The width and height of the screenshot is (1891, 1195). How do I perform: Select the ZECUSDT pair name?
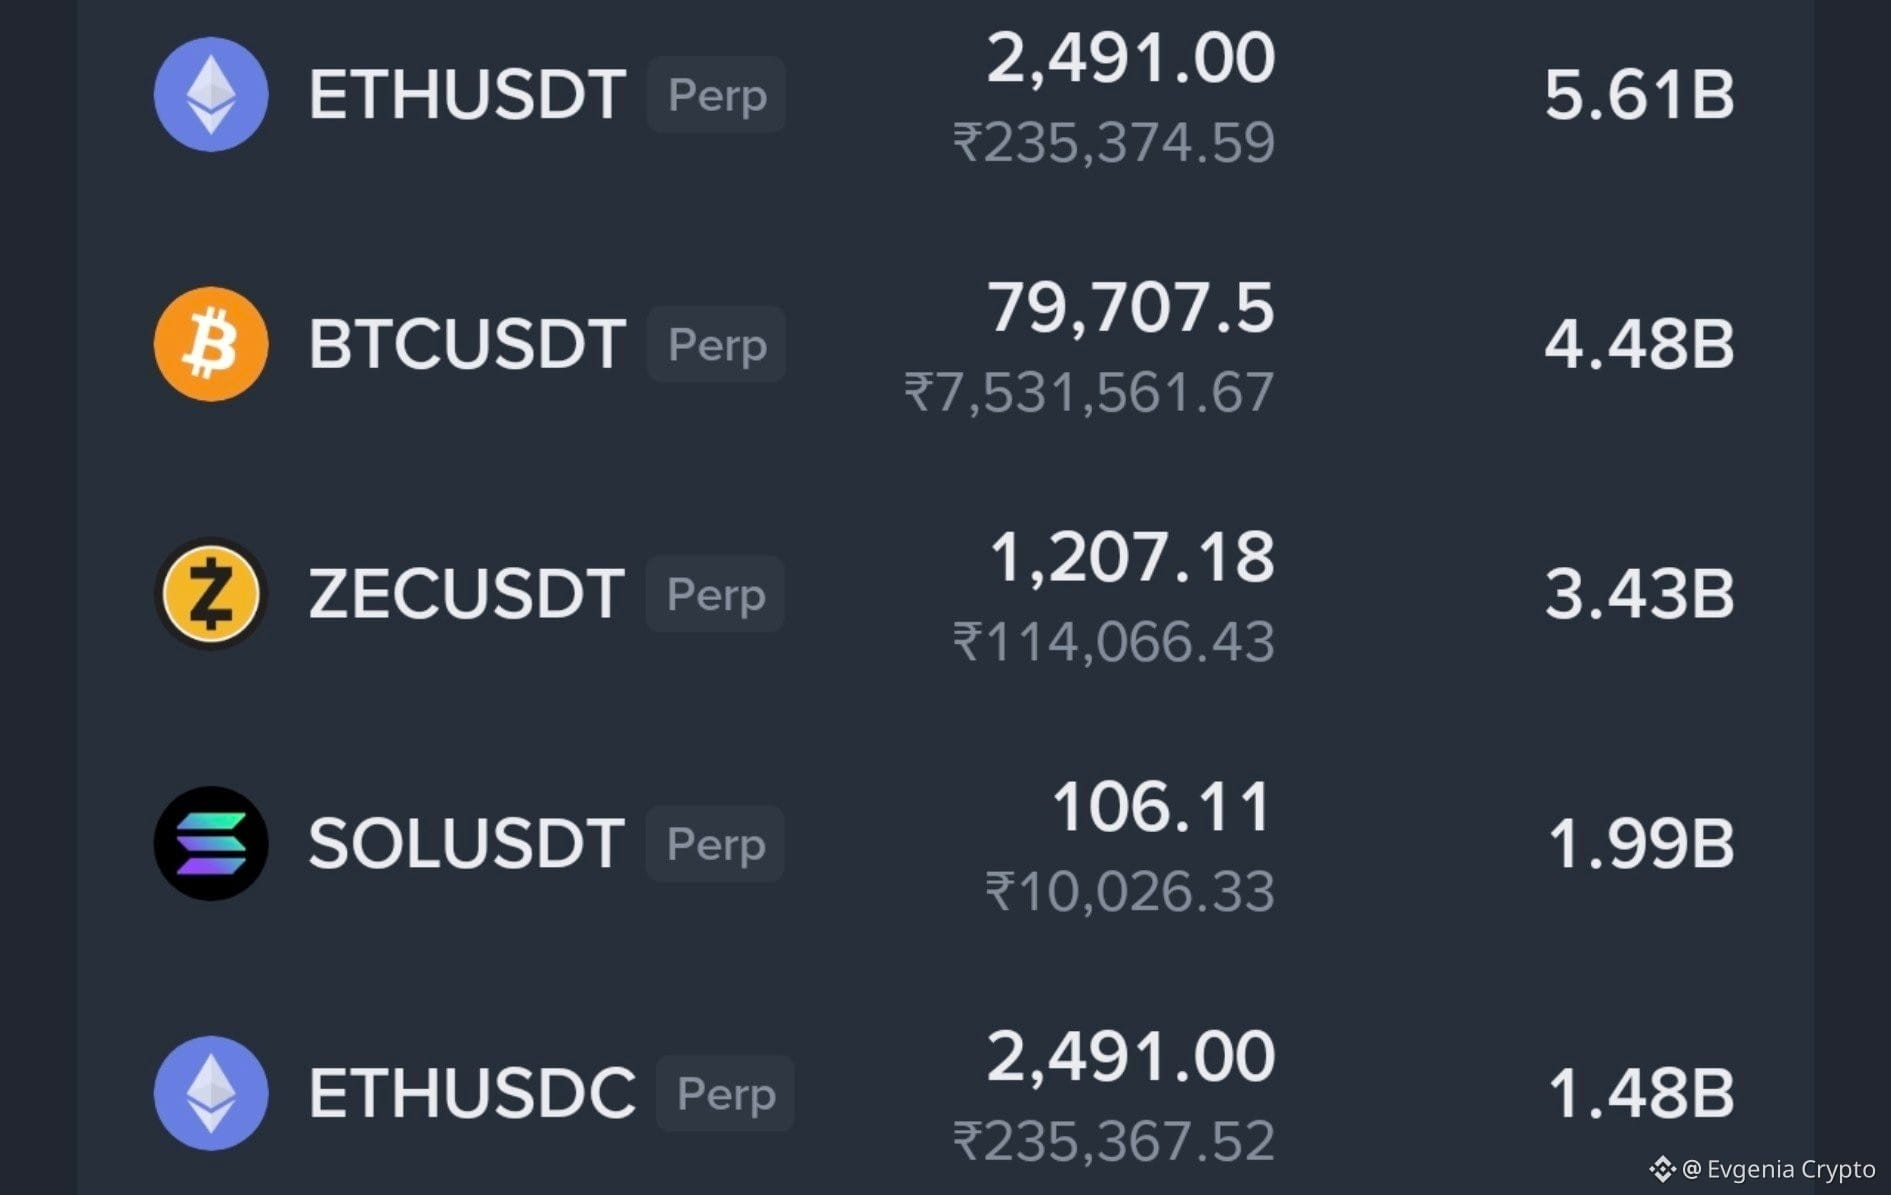point(466,594)
